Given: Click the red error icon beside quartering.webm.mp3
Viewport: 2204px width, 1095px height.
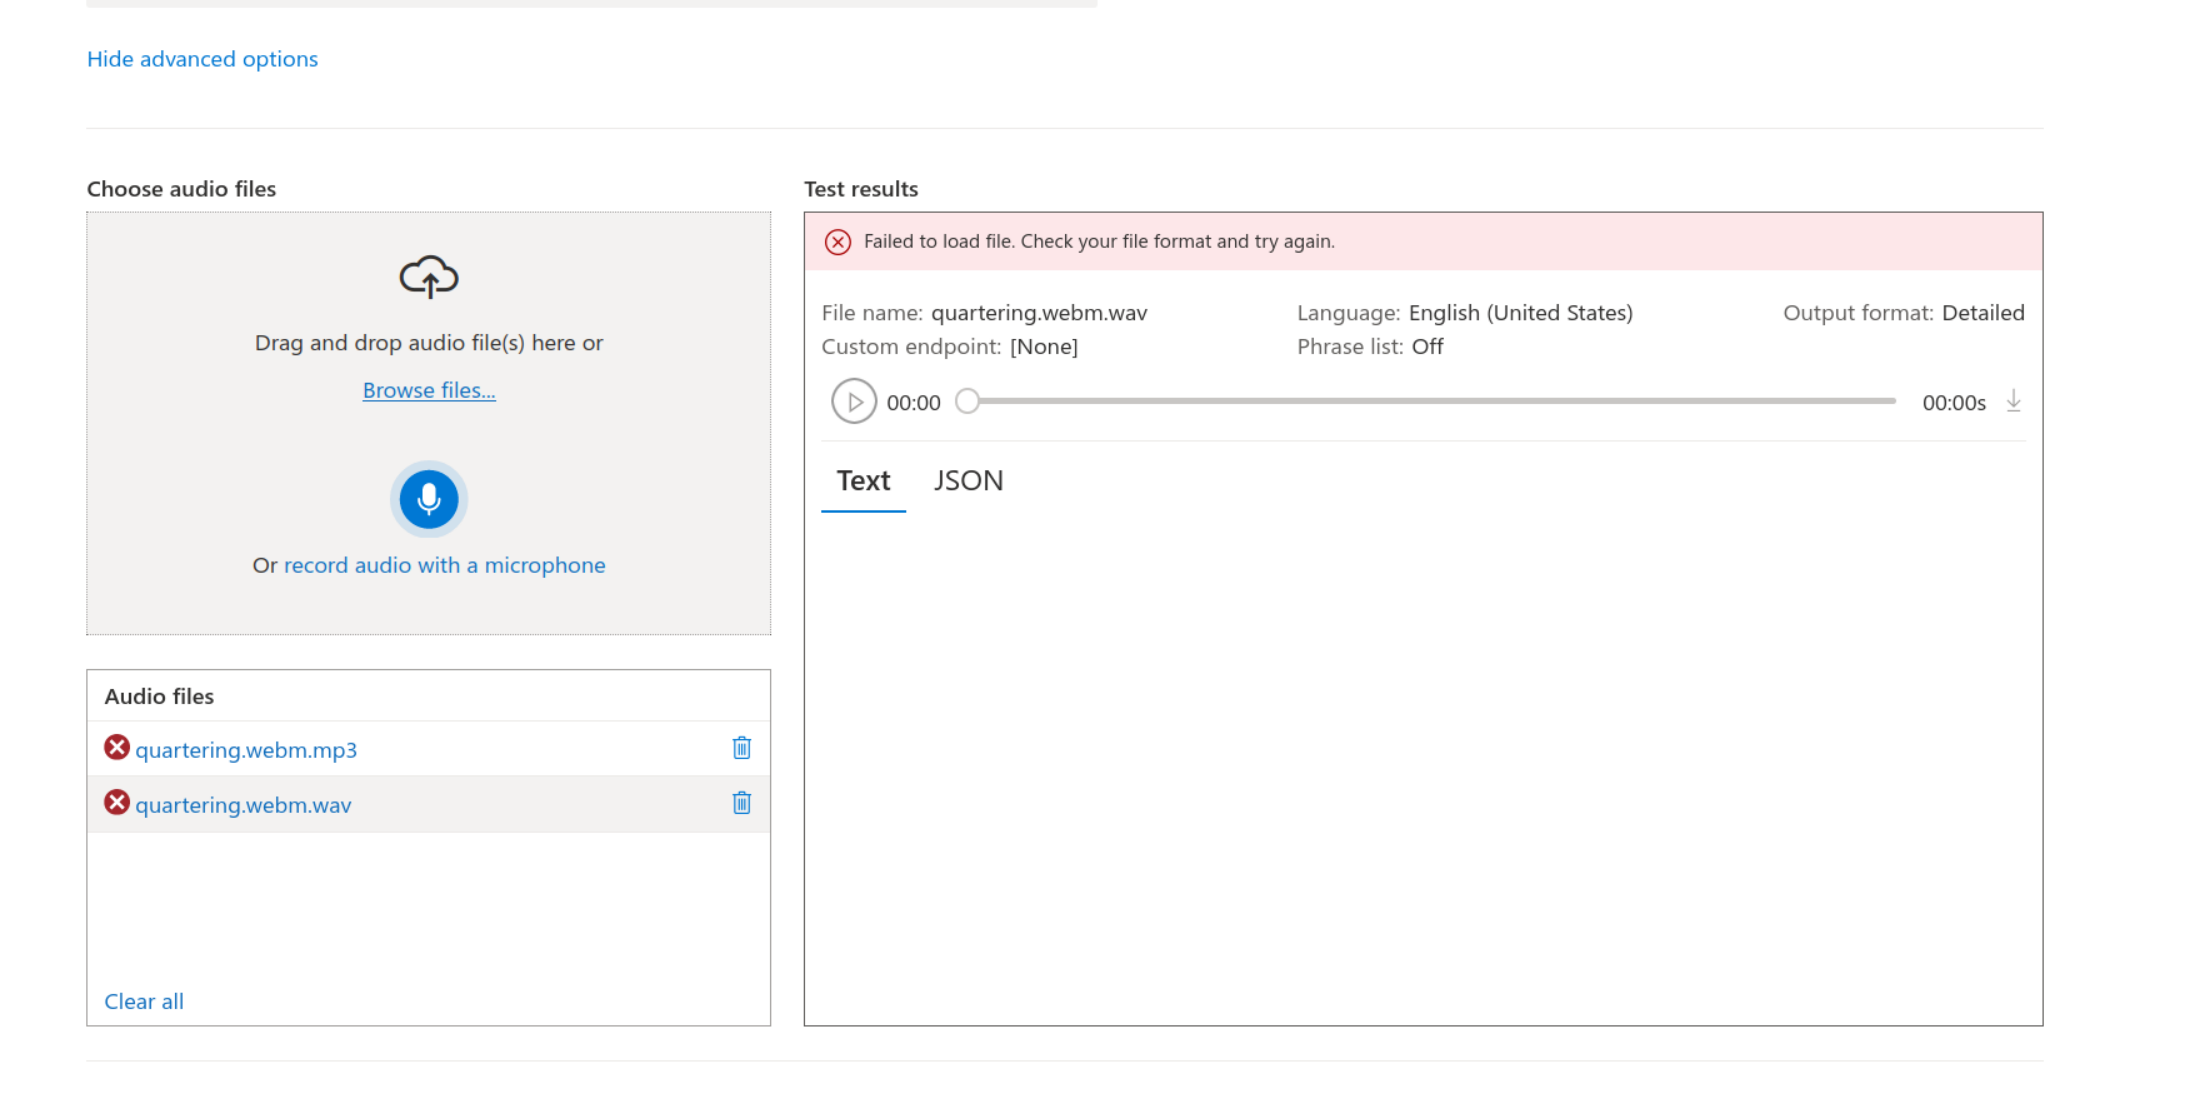Looking at the screenshot, I should click(117, 747).
